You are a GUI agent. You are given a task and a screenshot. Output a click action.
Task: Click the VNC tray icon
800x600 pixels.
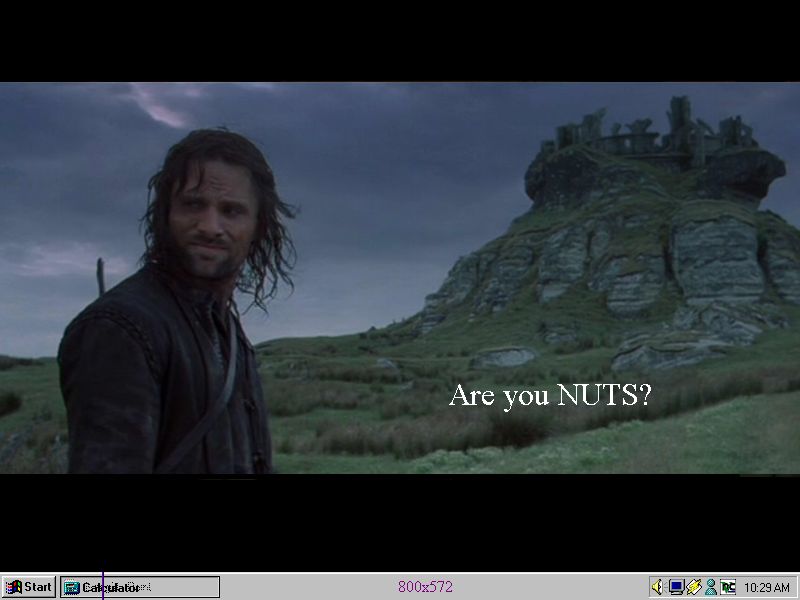click(727, 587)
